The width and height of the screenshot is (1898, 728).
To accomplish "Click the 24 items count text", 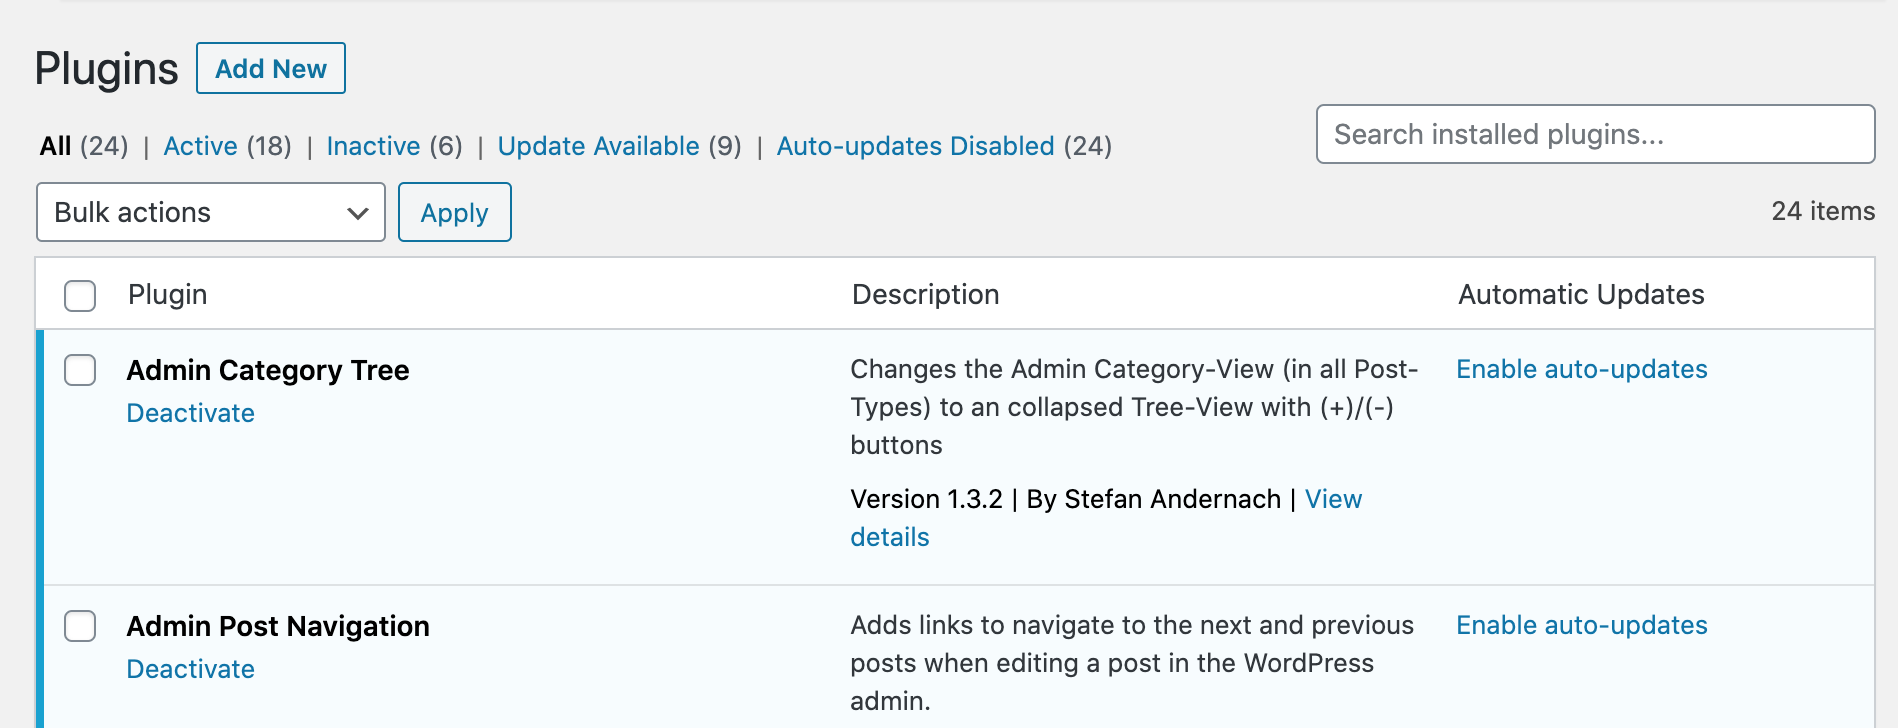I will pyautogui.click(x=1823, y=211).
